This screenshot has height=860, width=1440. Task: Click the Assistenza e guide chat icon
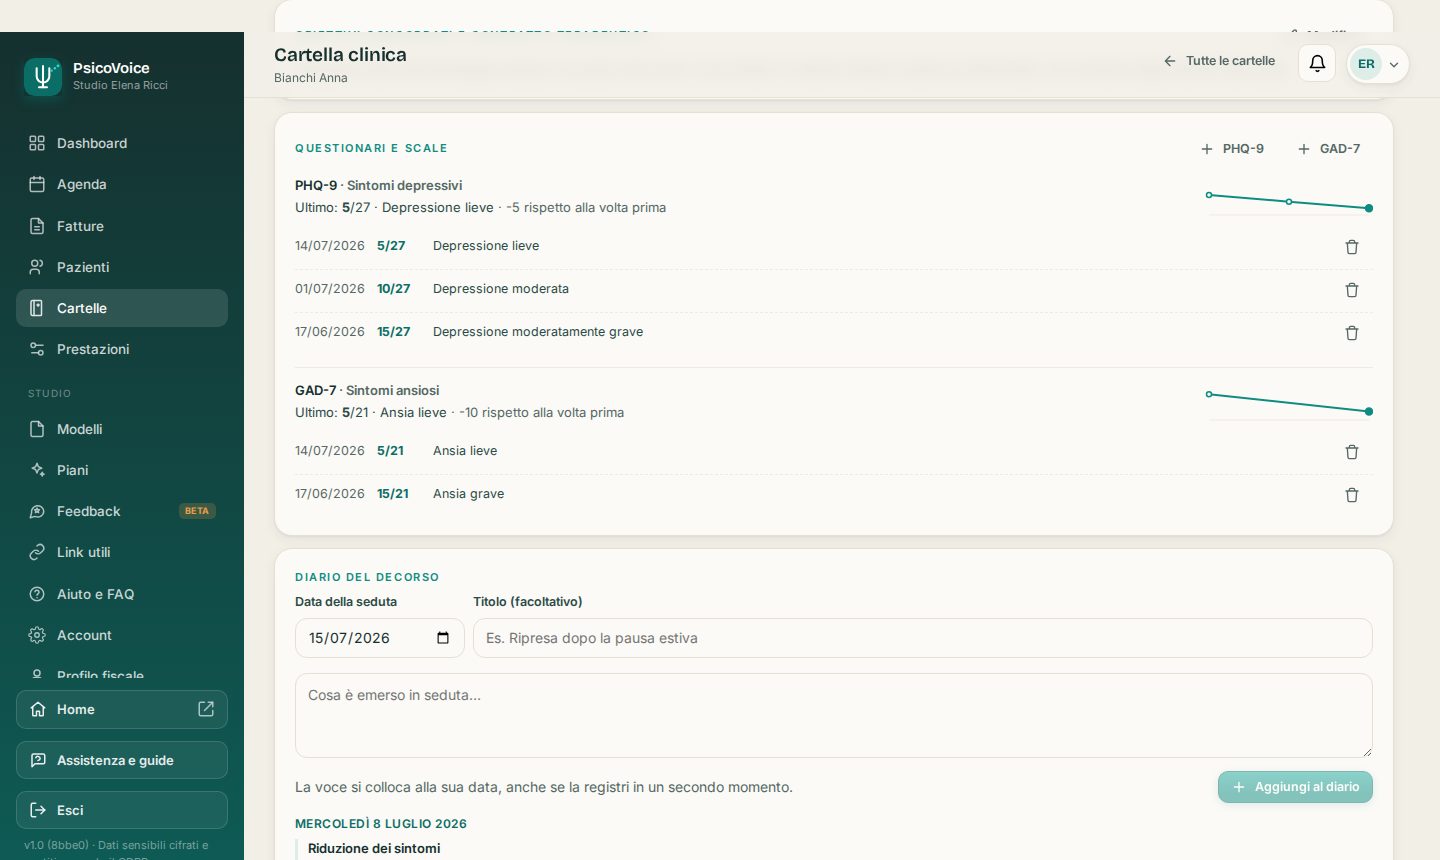(x=38, y=760)
